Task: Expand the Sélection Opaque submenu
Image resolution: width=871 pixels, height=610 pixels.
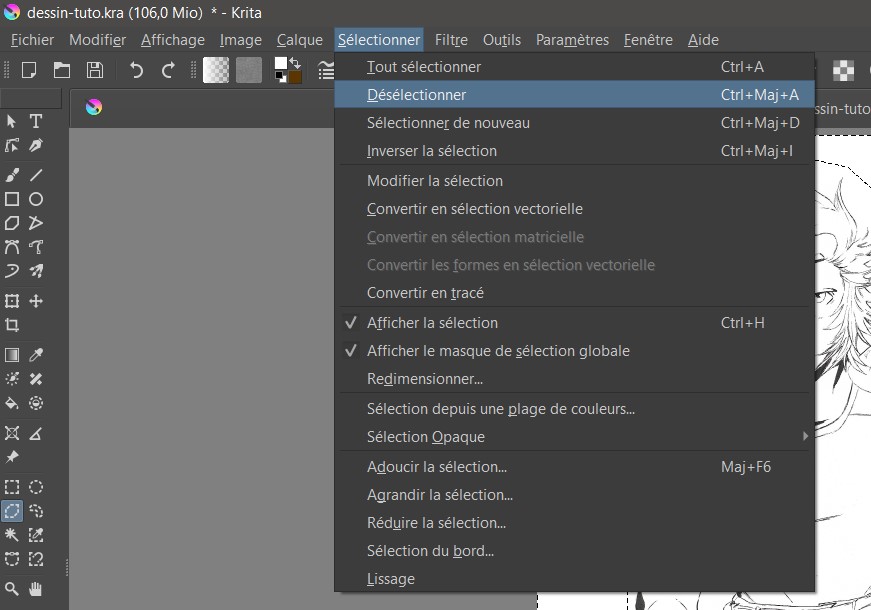Action: pos(573,437)
